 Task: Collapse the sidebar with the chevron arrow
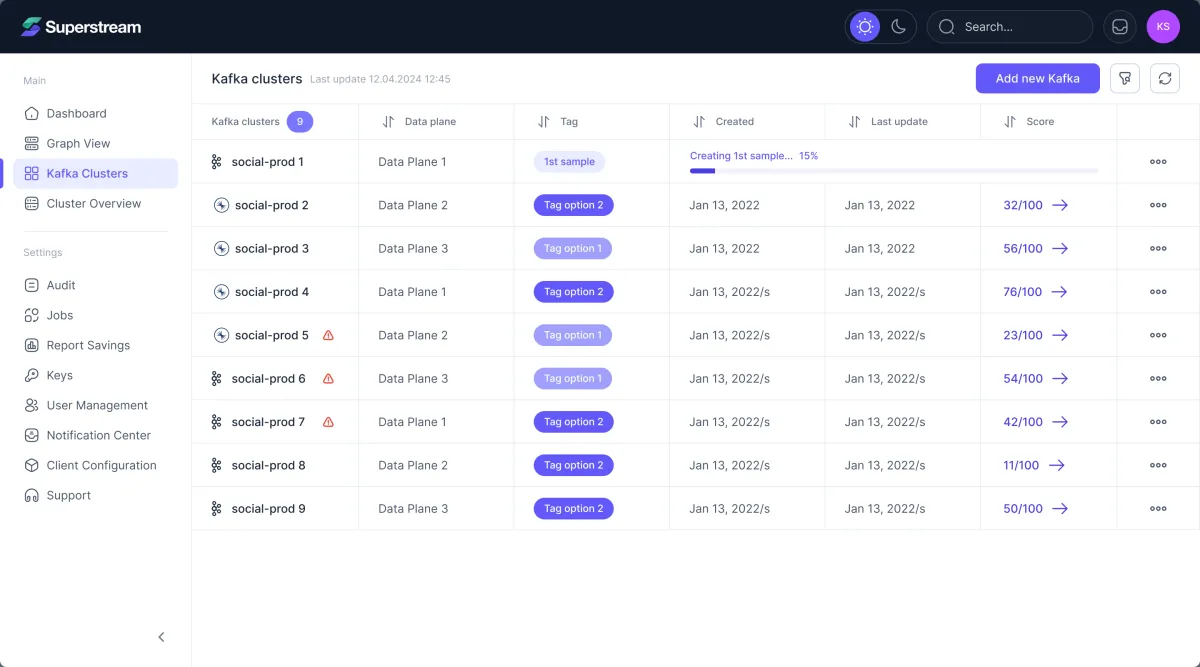(161, 637)
